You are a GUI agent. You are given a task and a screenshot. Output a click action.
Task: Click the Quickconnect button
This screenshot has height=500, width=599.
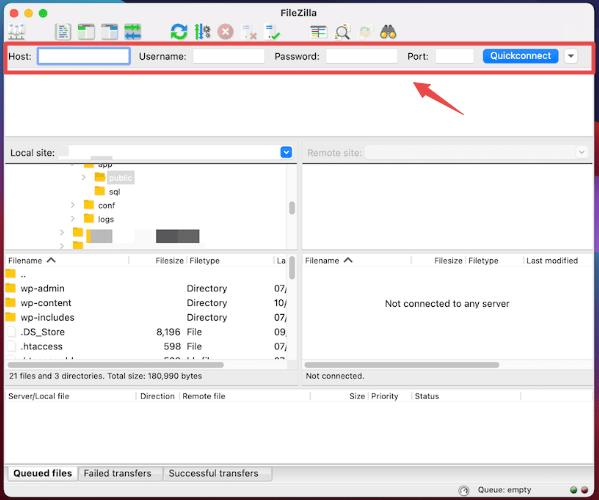pyautogui.click(x=520, y=56)
